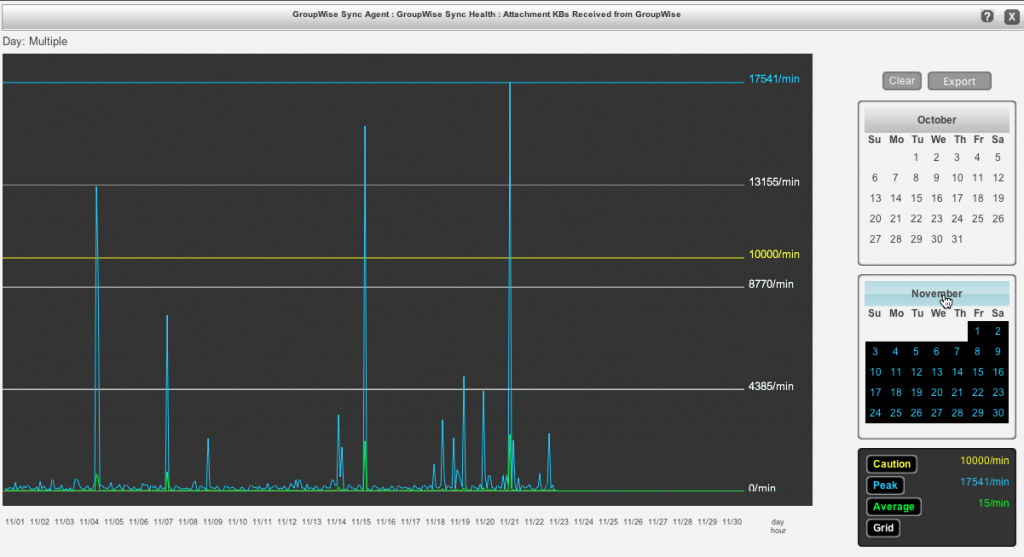Click the 17541/min peak axis label
Image resolution: width=1024 pixels, height=557 pixels.
774,79
